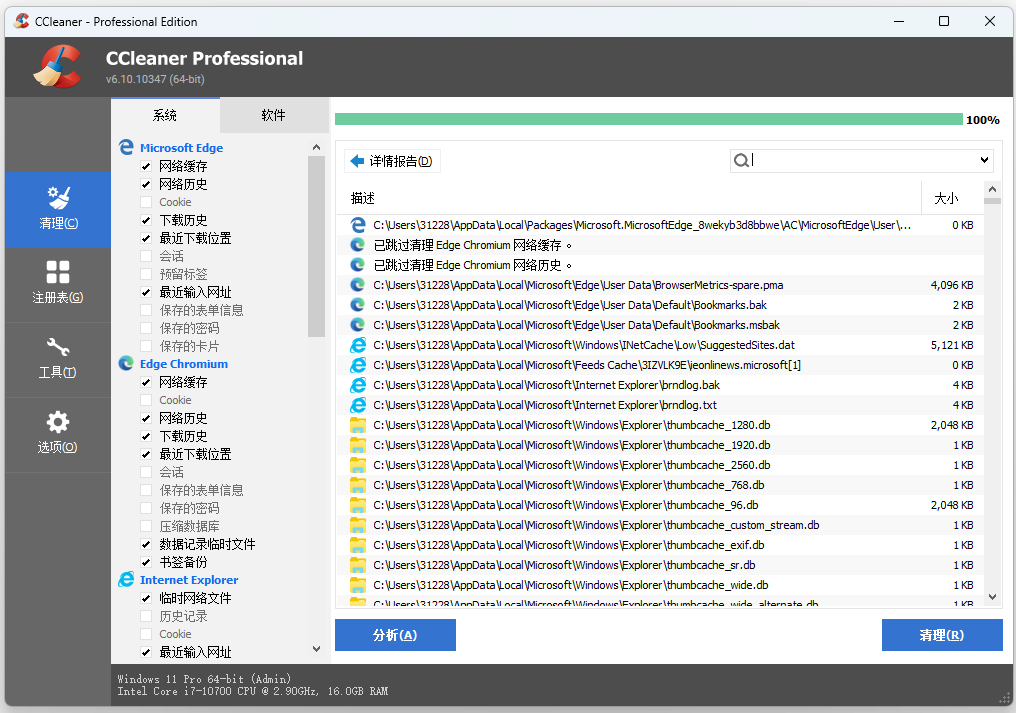
Task: Click the IE icon beside SuggestedSites.dat
Action: point(358,345)
